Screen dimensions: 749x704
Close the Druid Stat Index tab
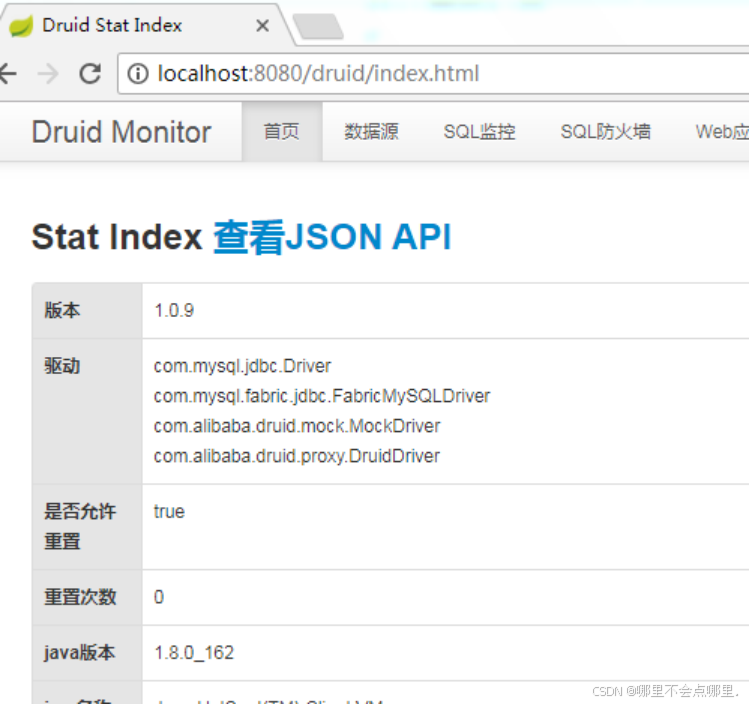point(262,25)
